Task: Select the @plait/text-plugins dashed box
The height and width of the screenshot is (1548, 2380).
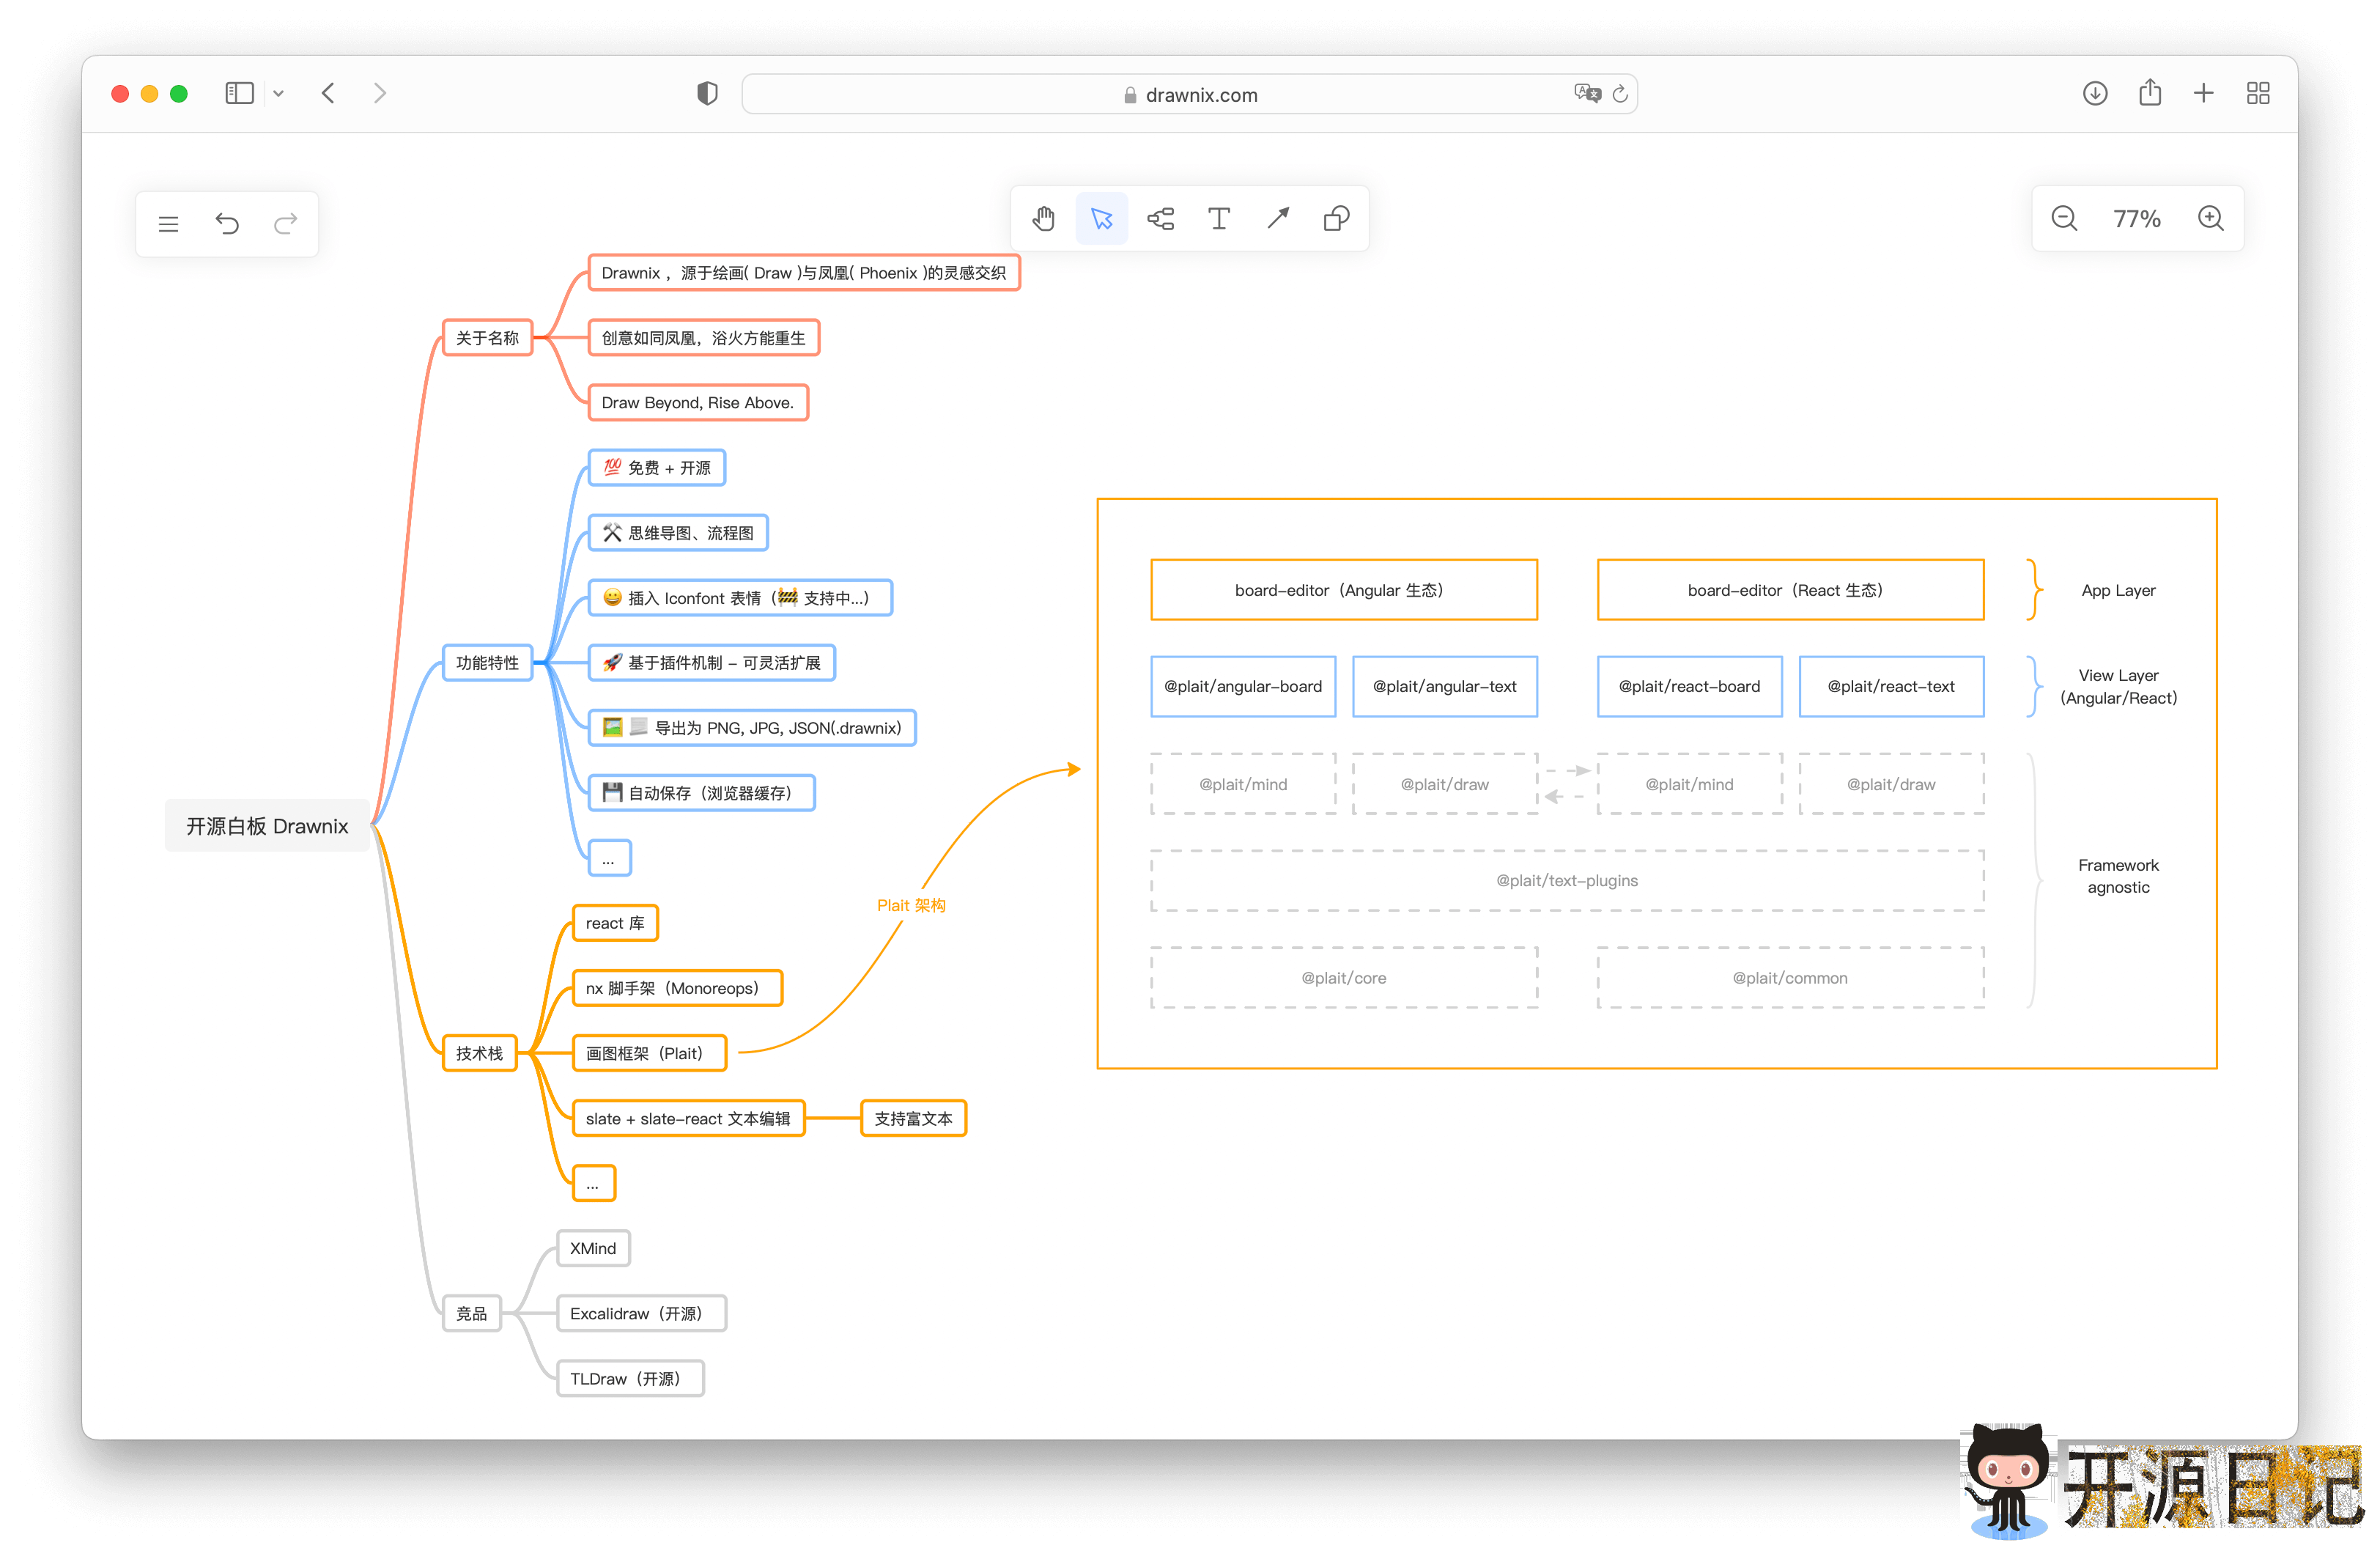Action: [x=1567, y=880]
